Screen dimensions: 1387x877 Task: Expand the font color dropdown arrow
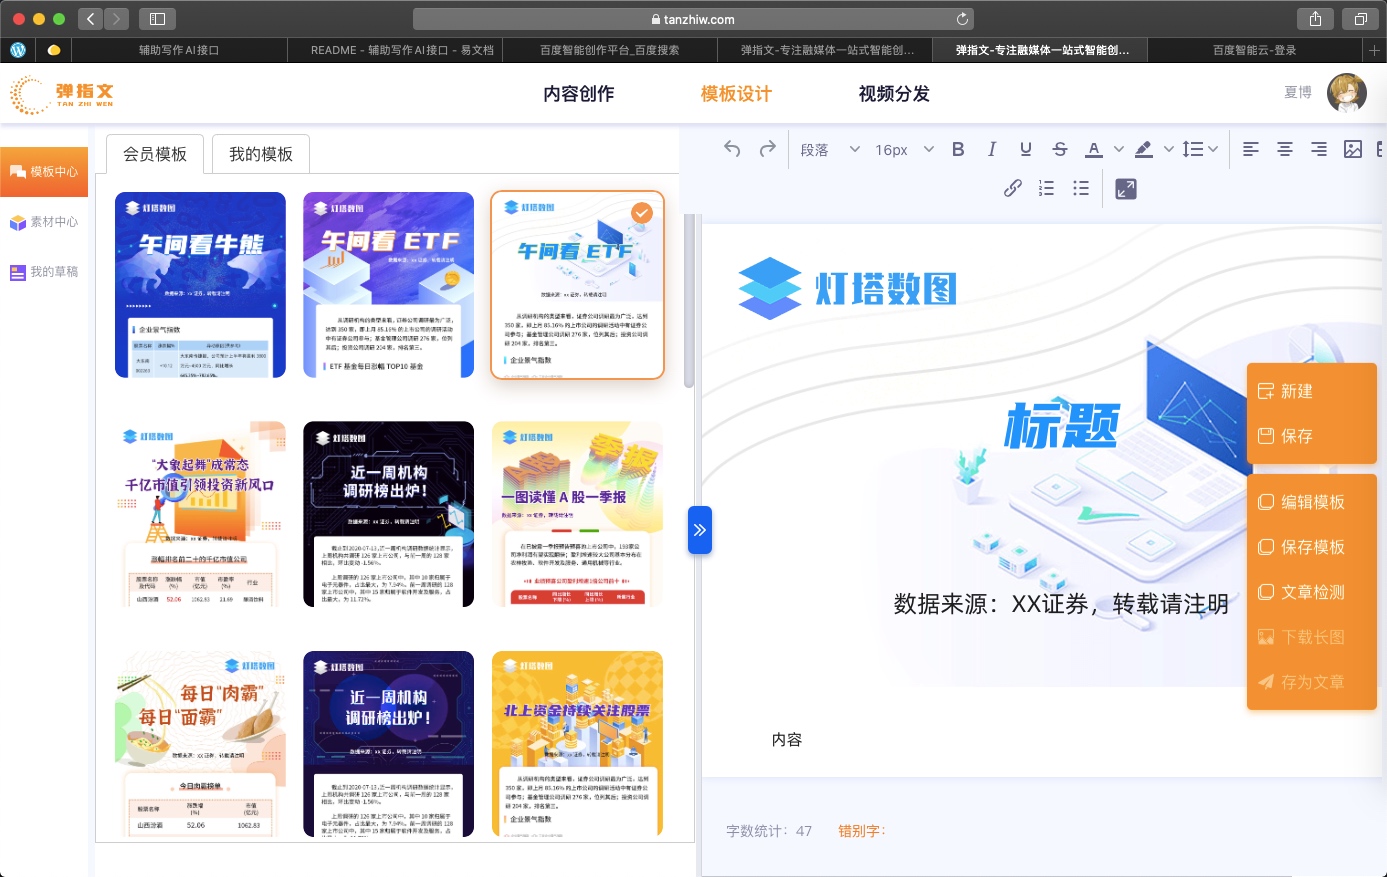pyautogui.click(x=1119, y=150)
